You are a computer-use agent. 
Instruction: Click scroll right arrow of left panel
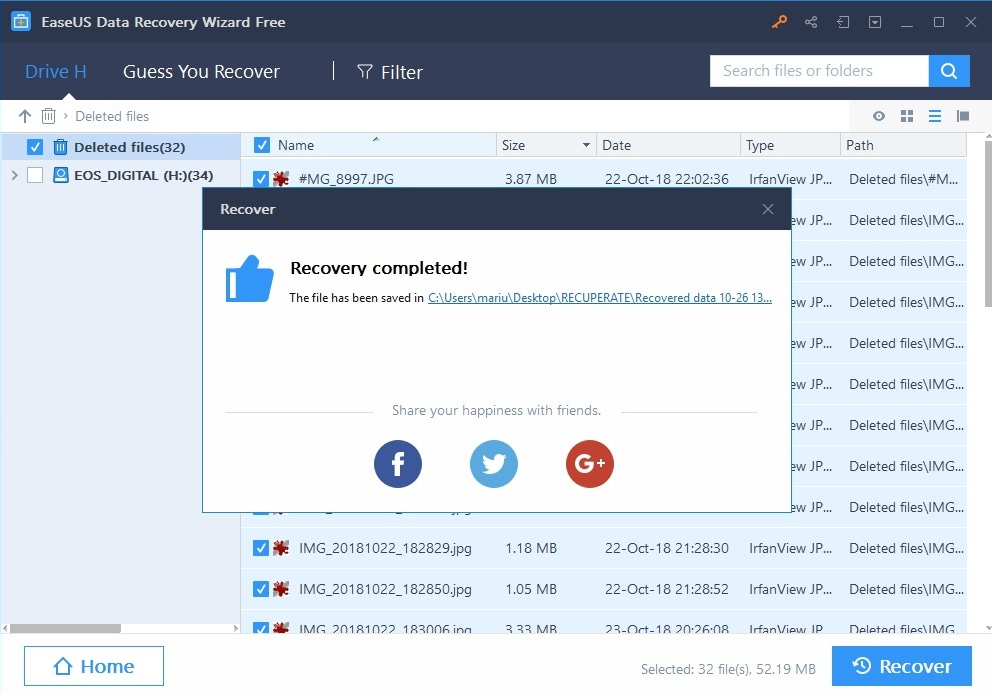point(236,628)
